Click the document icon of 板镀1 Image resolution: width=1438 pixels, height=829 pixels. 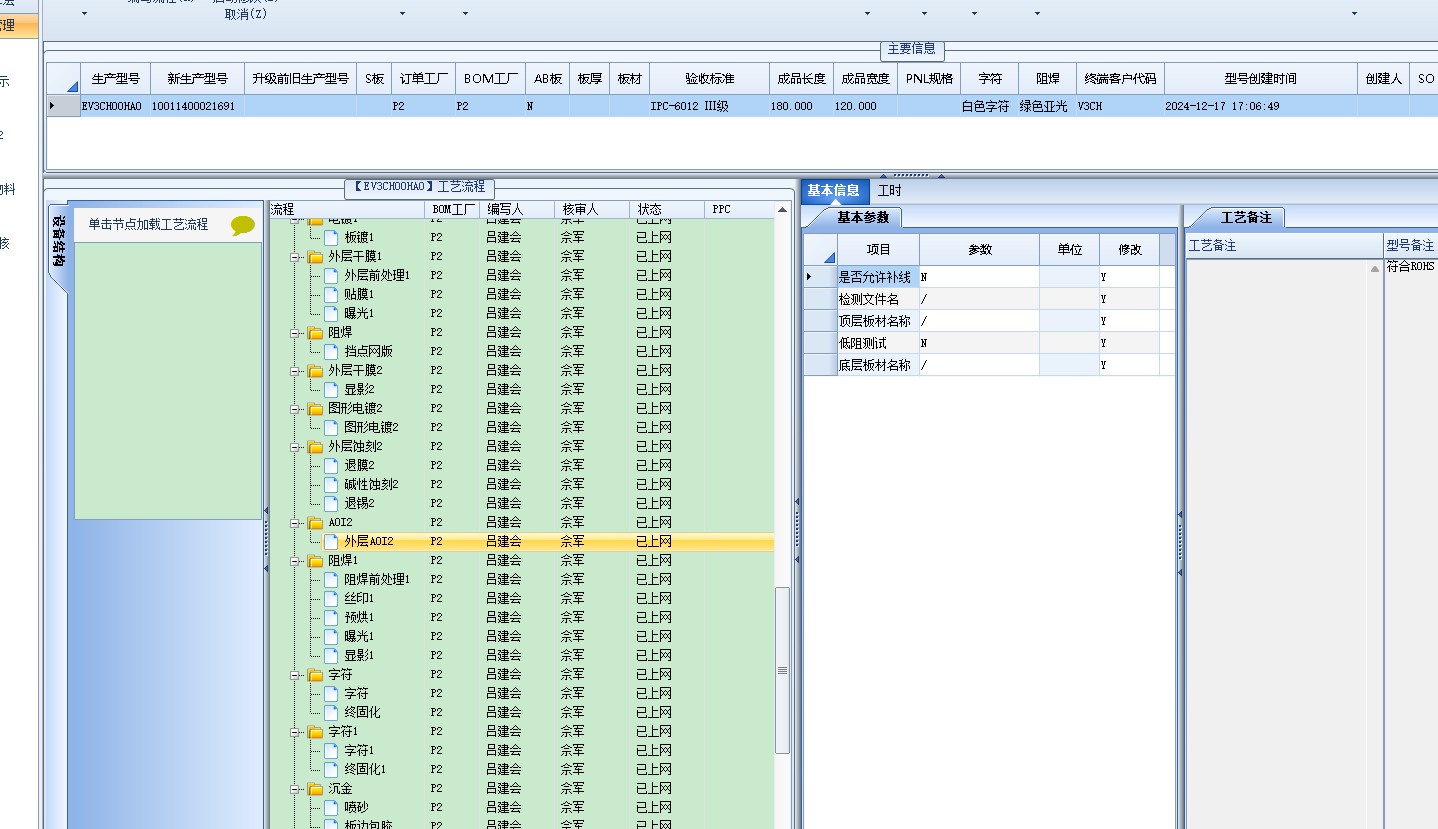pyautogui.click(x=331, y=238)
